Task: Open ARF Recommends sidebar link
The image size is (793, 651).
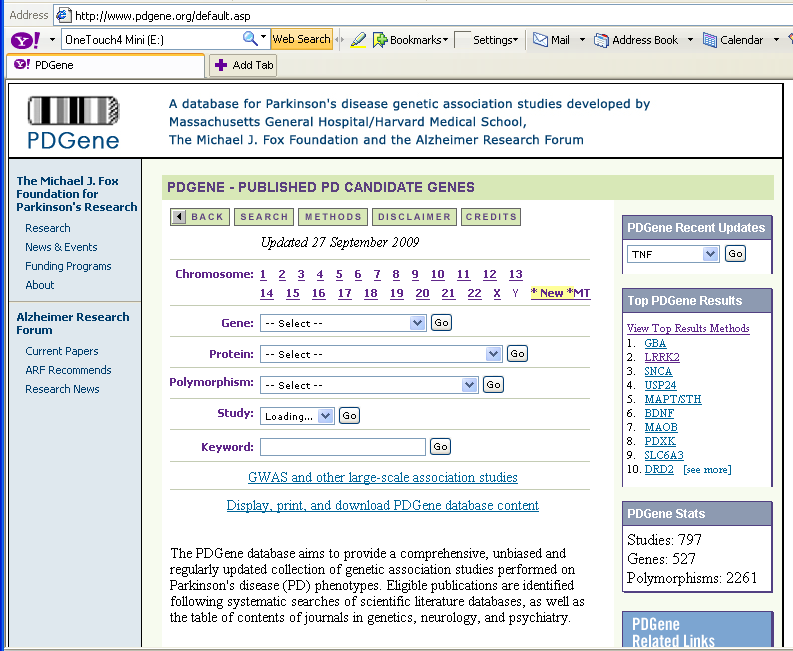Action: tap(68, 370)
